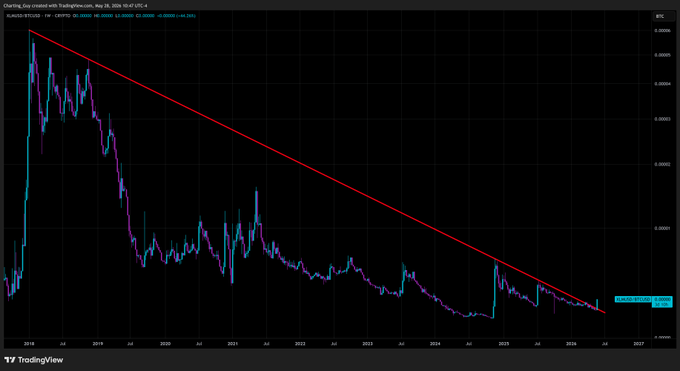Click the TradingView logo at bottom
Viewport: 680px width, 371px height.
click(x=33, y=360)
